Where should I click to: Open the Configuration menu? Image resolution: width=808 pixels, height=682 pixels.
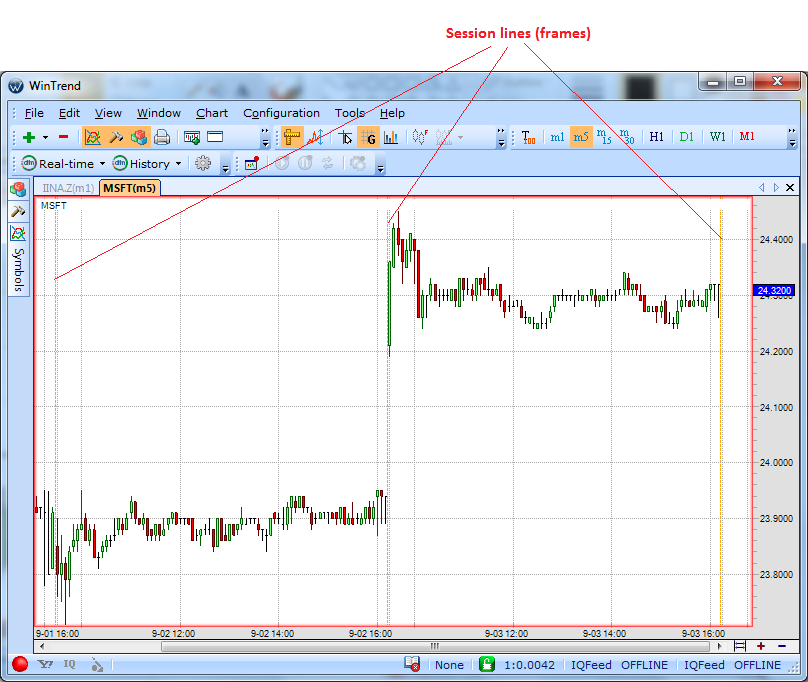281,113
